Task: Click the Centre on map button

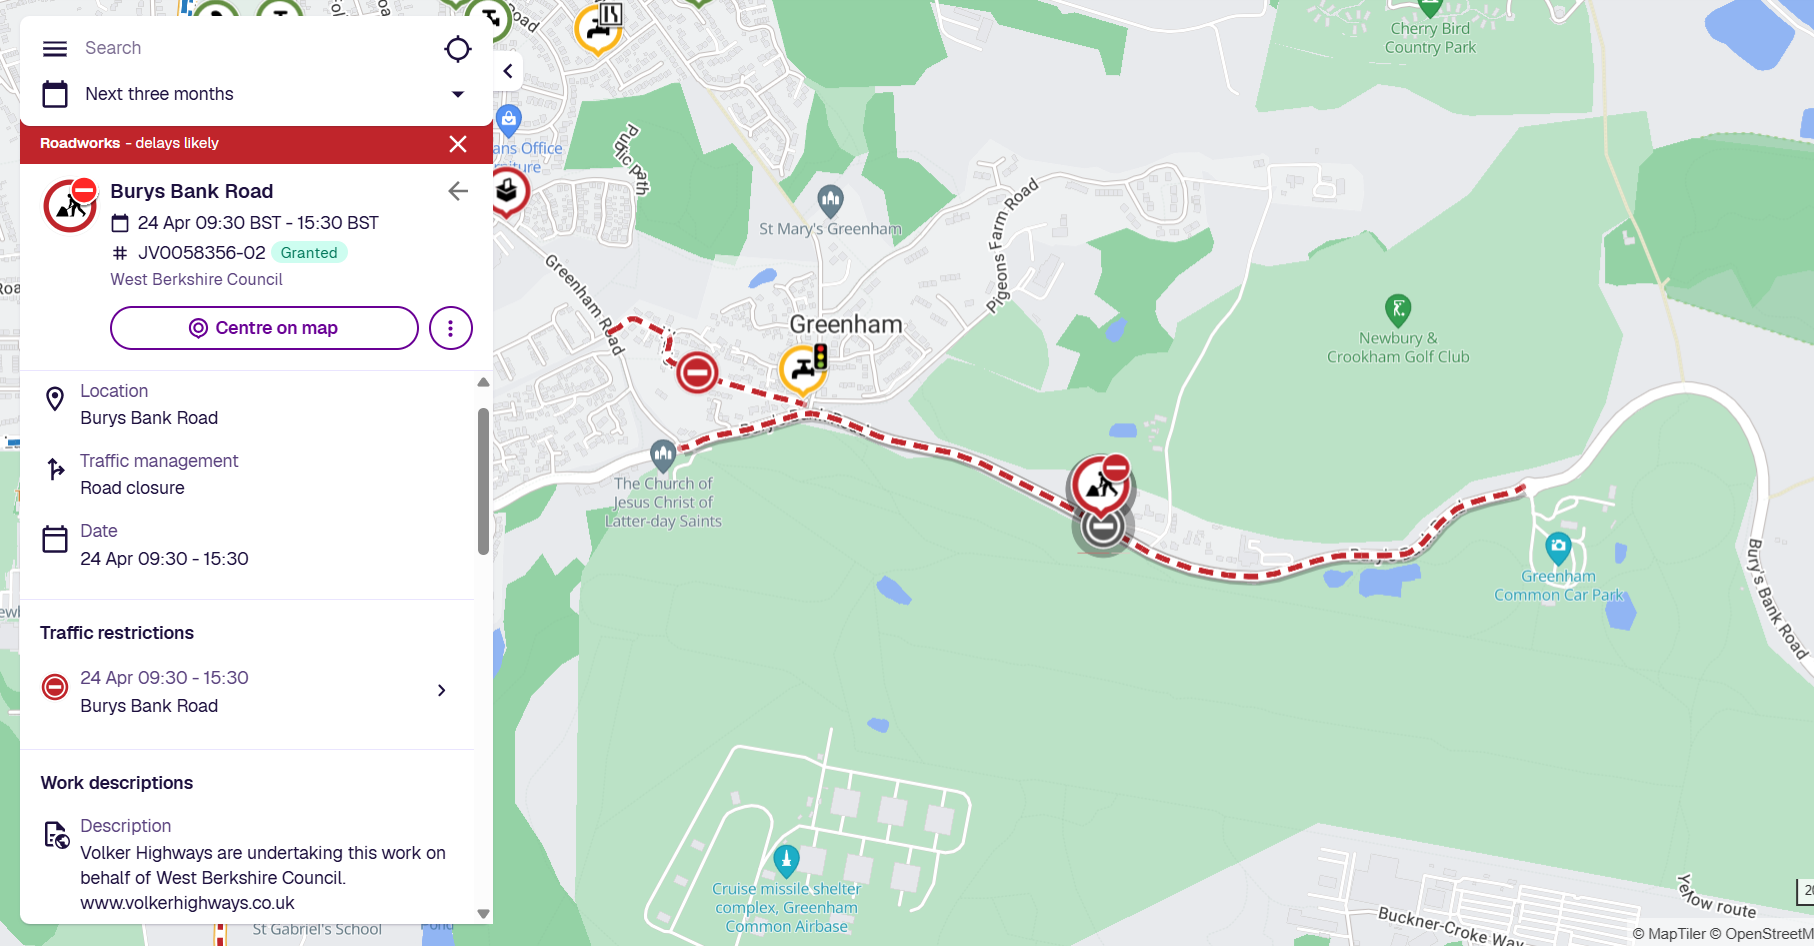Action: (264, 328)
